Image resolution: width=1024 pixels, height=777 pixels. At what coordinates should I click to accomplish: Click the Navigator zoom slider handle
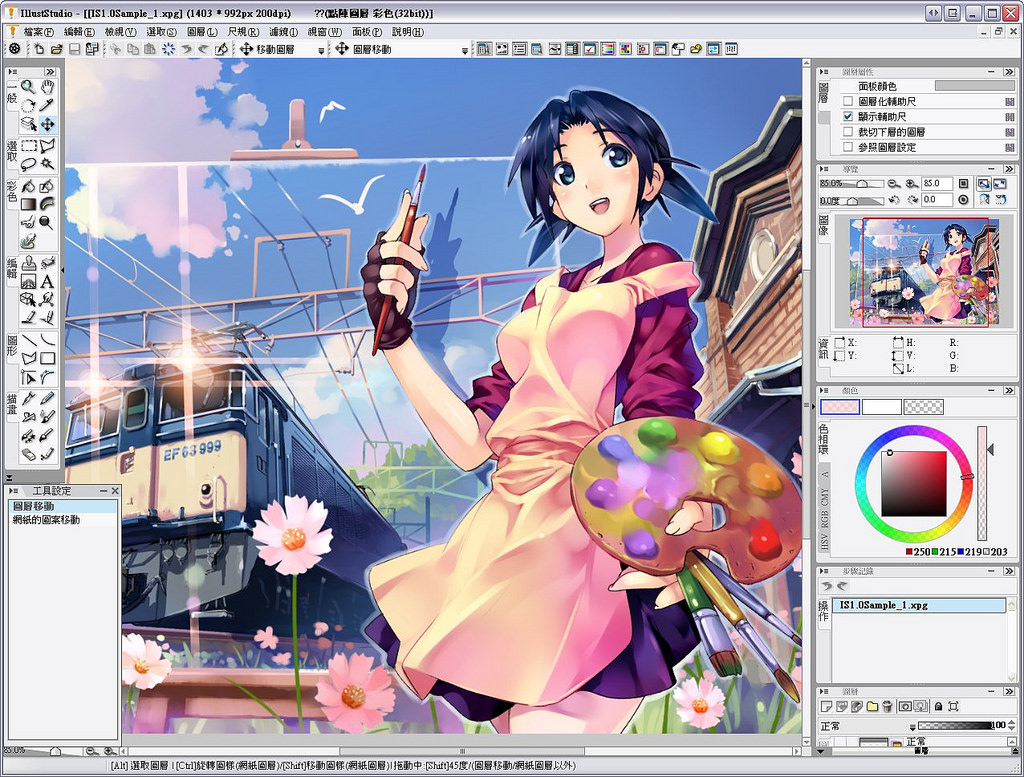click(862, 185)
